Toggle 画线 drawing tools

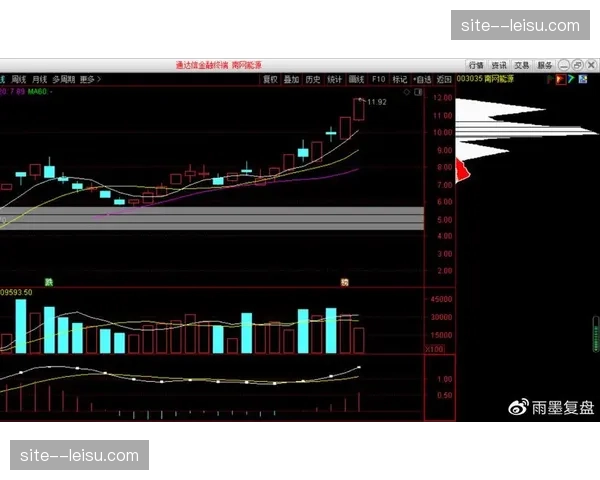point(356,79)
